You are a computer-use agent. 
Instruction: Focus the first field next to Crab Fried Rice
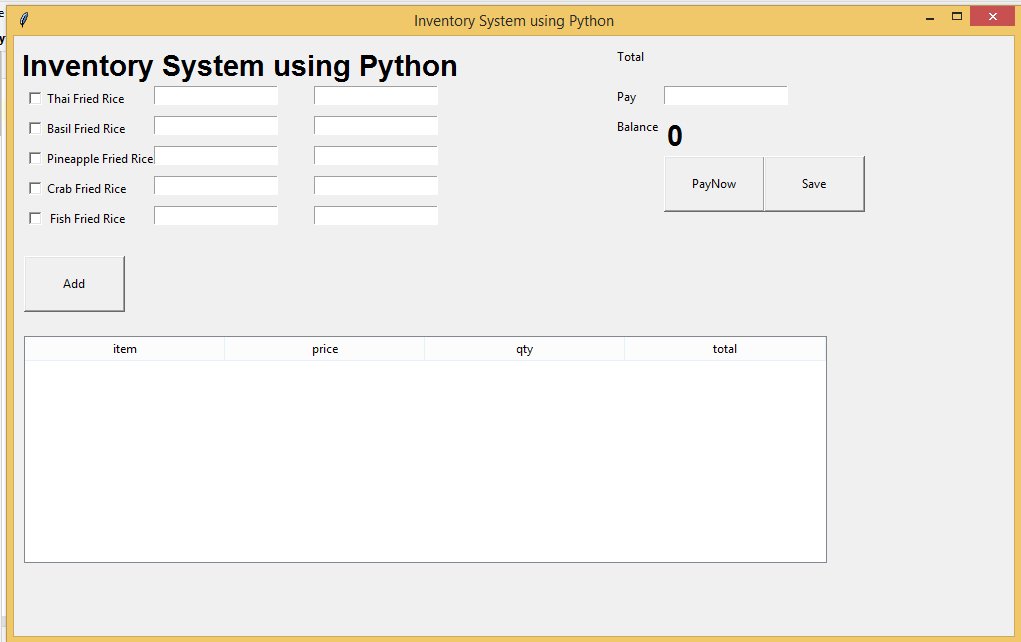click(216, 186)
